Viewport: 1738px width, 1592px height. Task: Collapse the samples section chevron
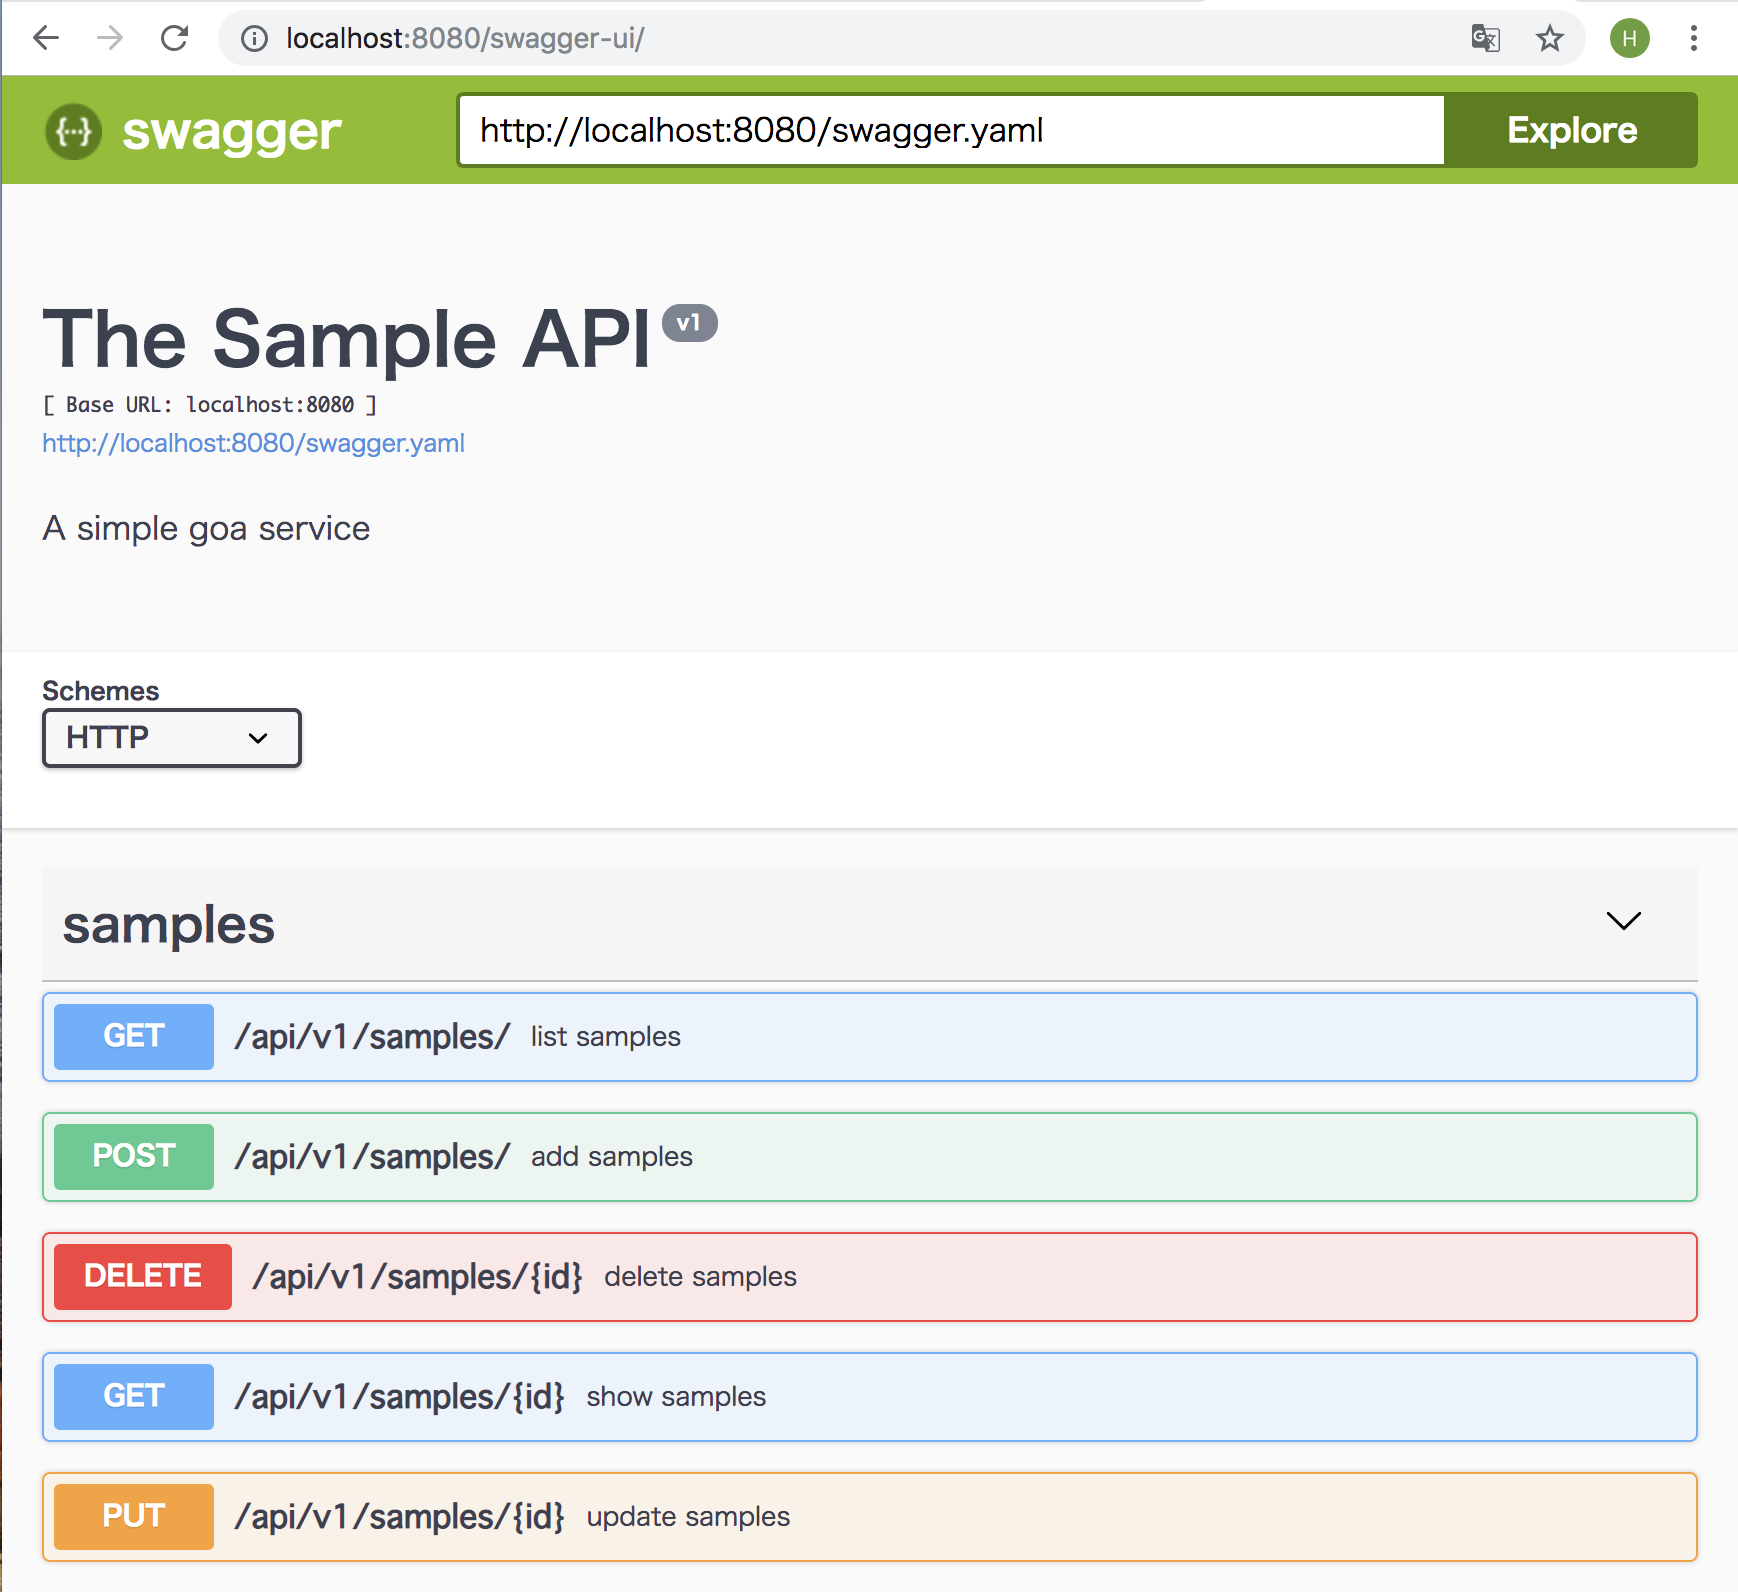point(1623,921)
